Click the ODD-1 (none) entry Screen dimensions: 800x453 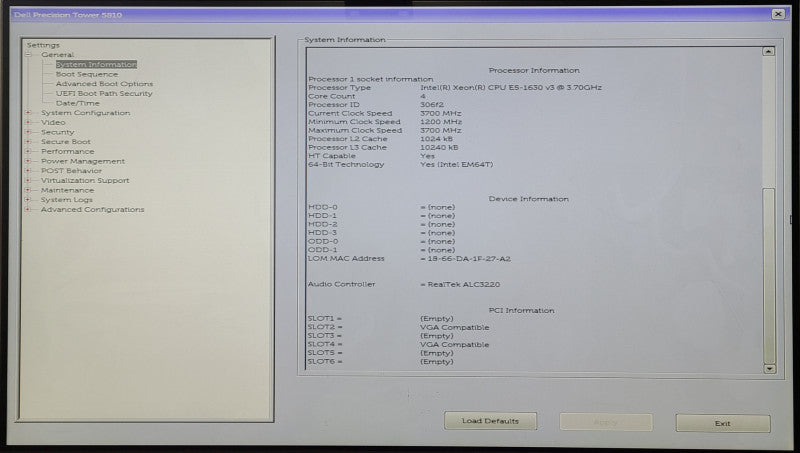coord(438,250)
